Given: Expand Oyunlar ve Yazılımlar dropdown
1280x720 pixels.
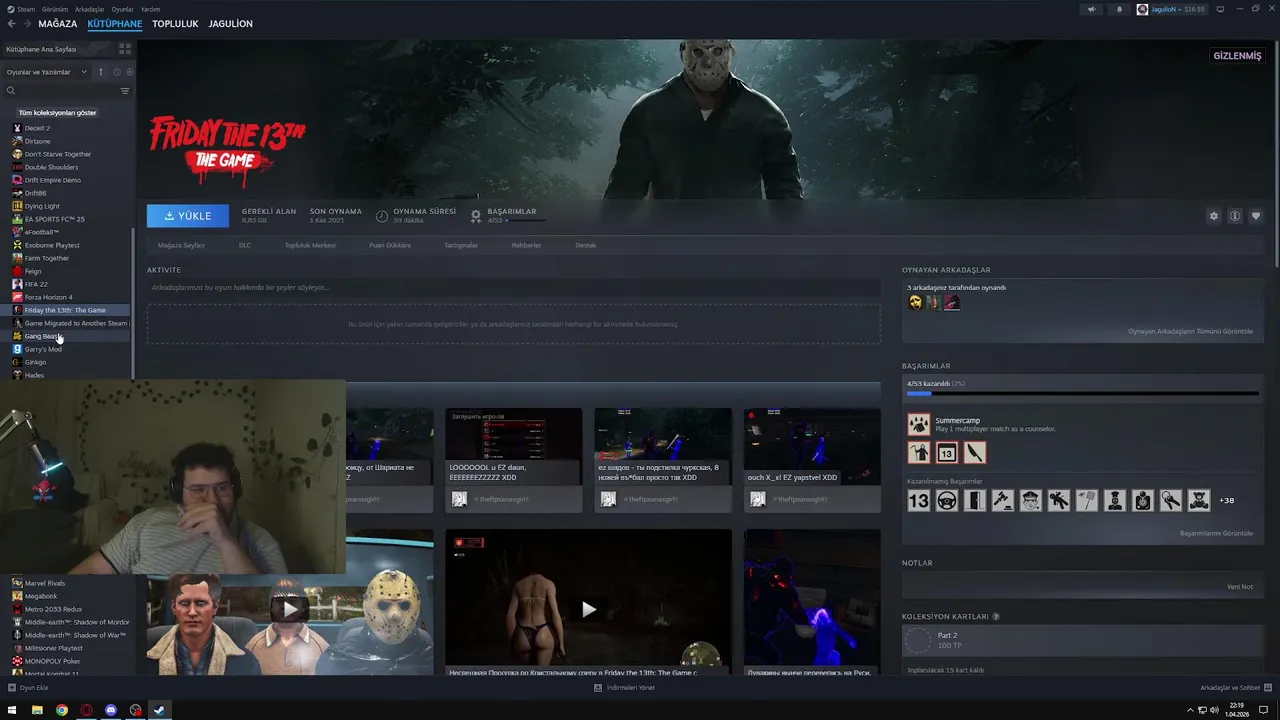Looking at the screenshot, I should pos(46,72).
